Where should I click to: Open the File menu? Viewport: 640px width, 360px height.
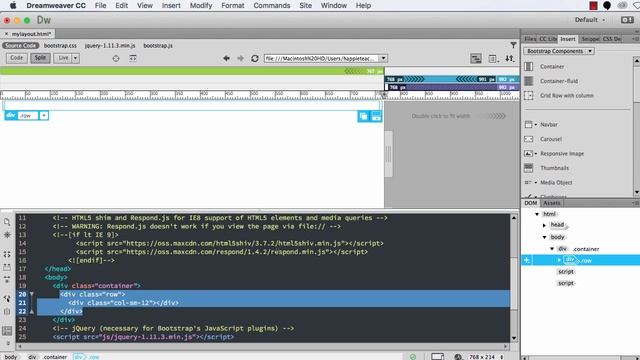(x=100, y=6)
